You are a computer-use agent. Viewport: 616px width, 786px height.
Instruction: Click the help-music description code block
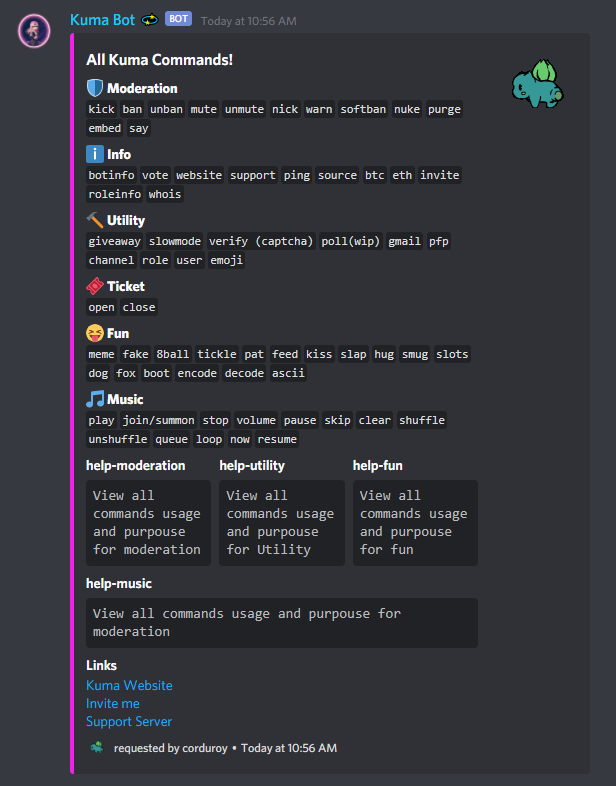[x=281, y=622]
